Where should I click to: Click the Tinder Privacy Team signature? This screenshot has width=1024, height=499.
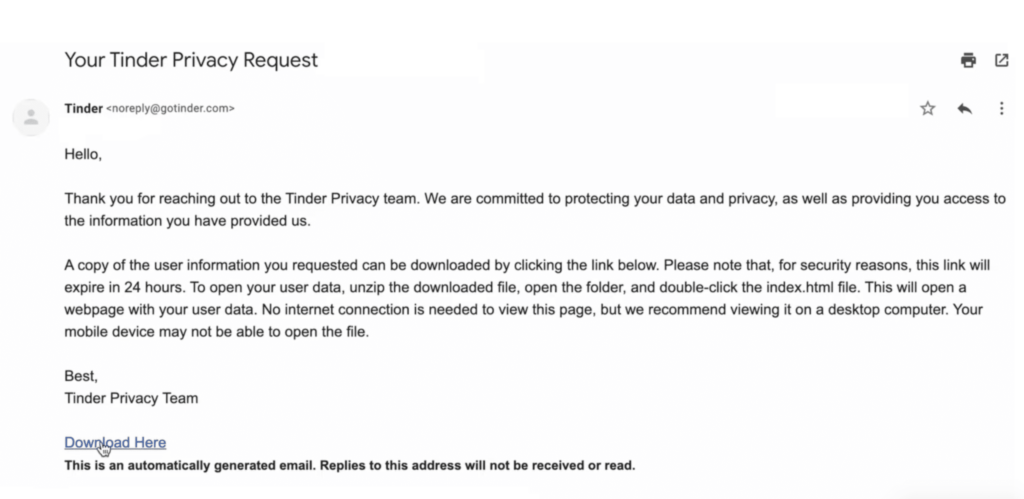pos(131,398)
